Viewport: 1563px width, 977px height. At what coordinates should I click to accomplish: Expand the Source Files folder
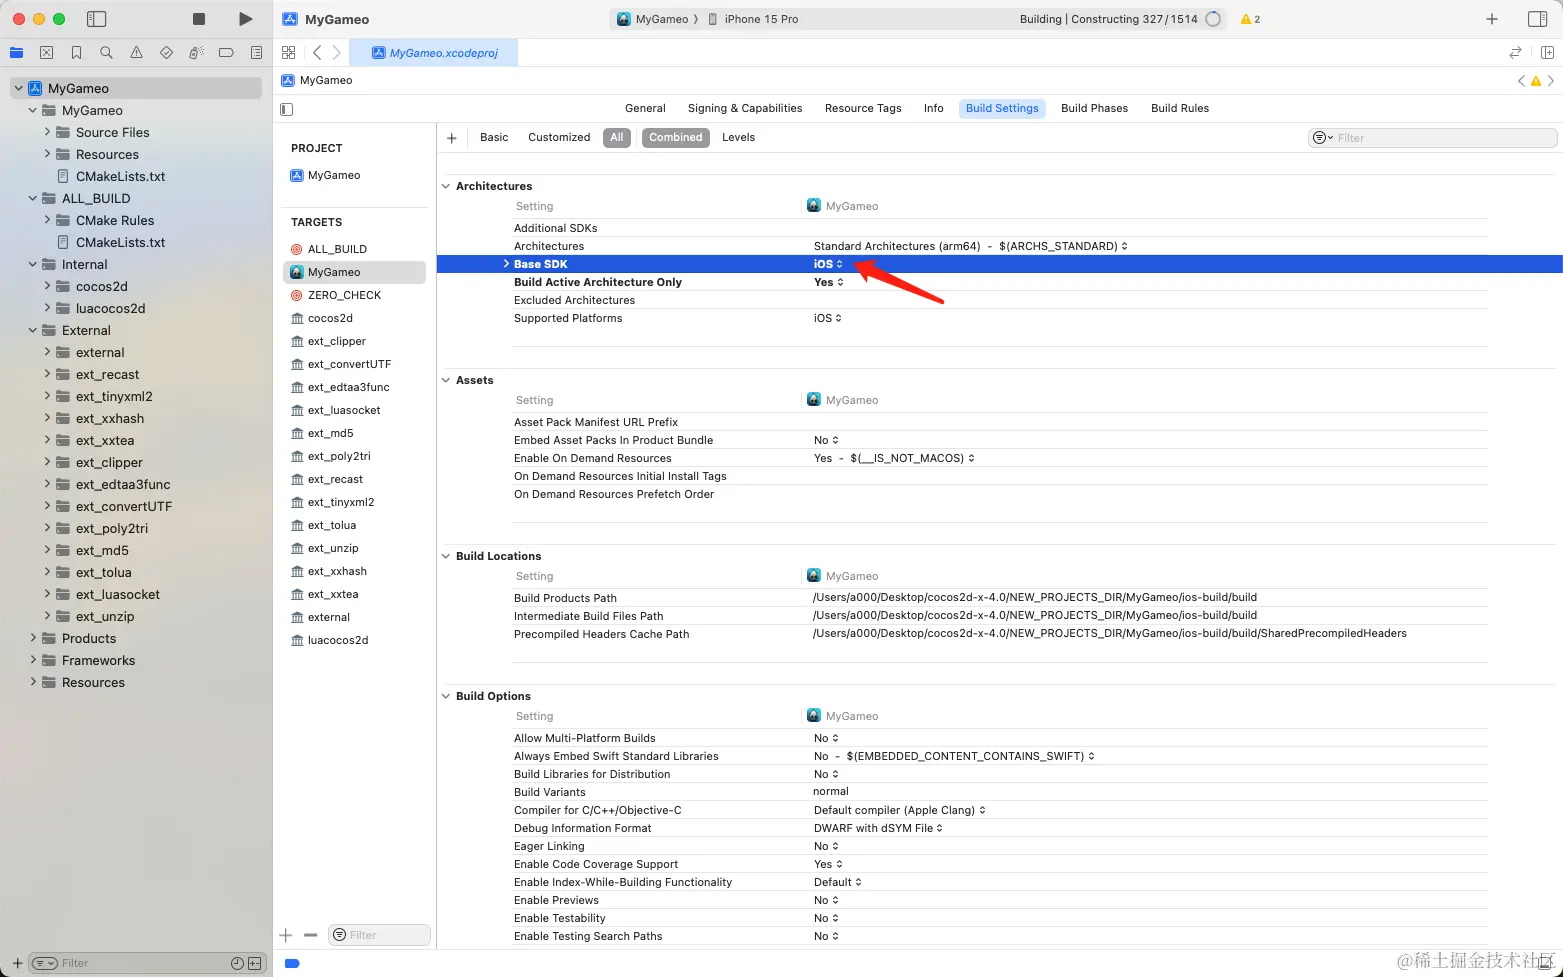[47, 132]
